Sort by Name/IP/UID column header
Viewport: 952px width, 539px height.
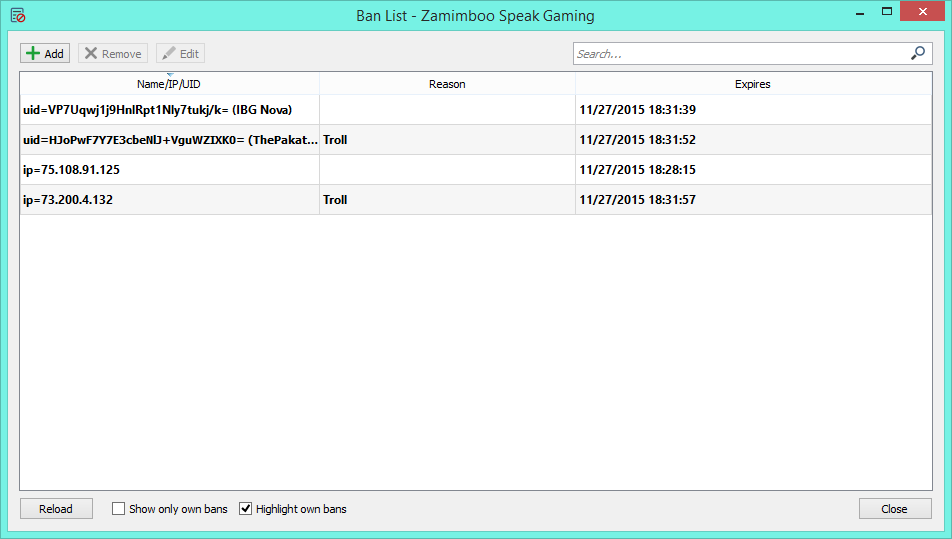pyautogui.click(x=169, y=84)
